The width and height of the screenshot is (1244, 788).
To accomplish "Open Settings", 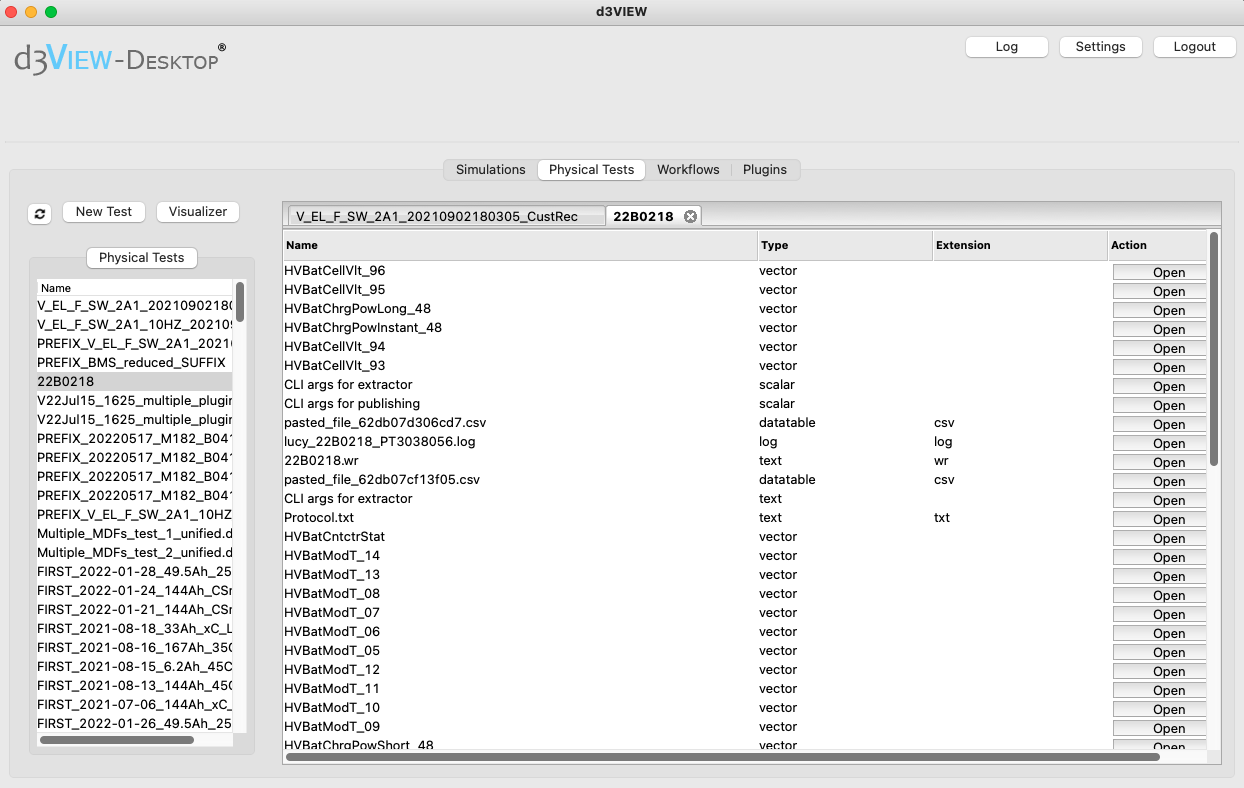I will click(x=1100, y=47).
